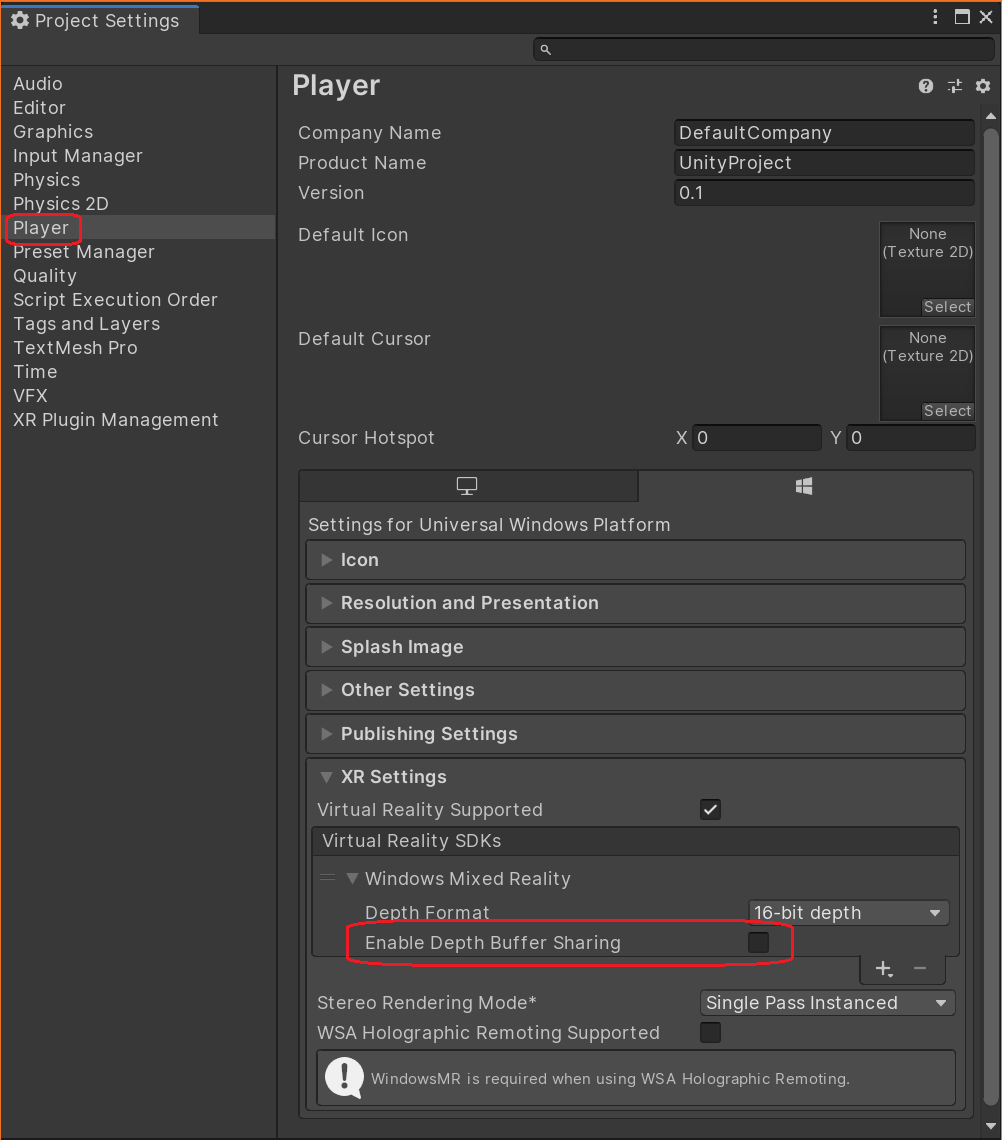This screenshot has width=1002, height=1140.
Task: Click the Project Settings gear icon in title
Action: pyautogui.click(x=20, y=18)
